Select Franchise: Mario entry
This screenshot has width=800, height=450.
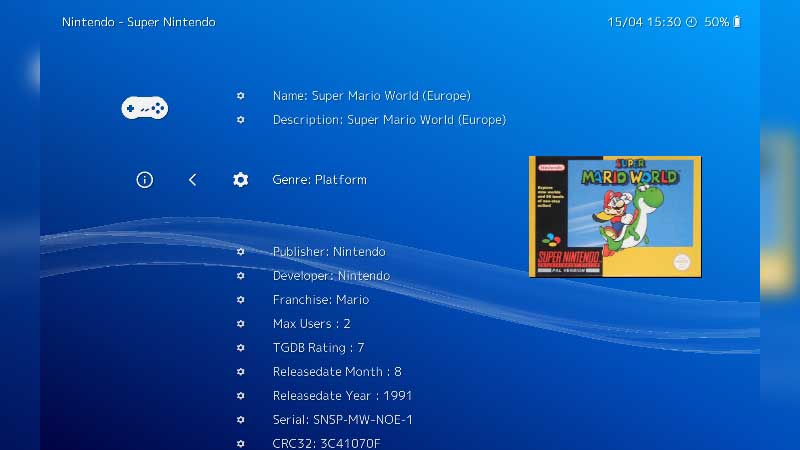tap(321, 299)
